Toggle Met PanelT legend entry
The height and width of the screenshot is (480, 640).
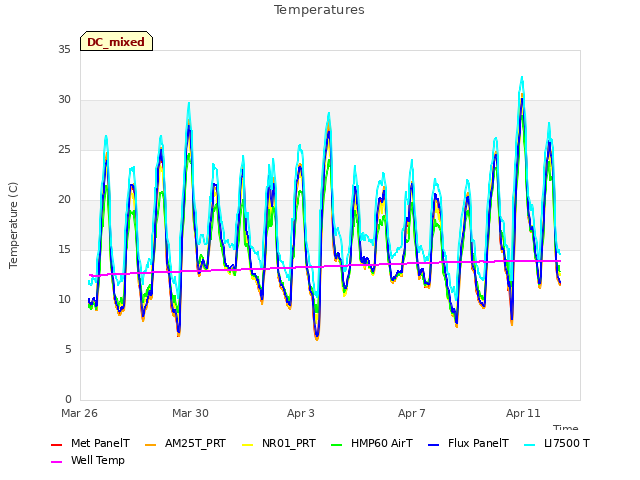point(91,443)
